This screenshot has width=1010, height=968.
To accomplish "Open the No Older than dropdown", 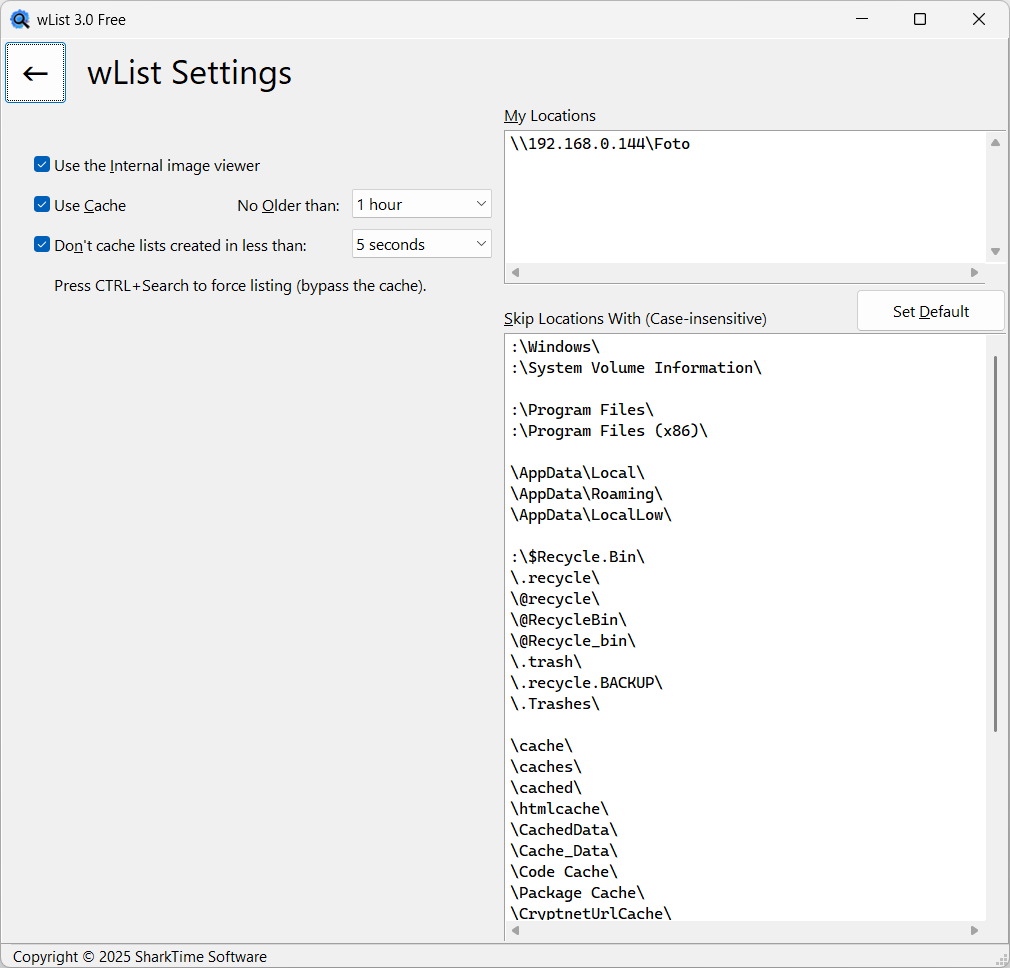I will point(421,205).
